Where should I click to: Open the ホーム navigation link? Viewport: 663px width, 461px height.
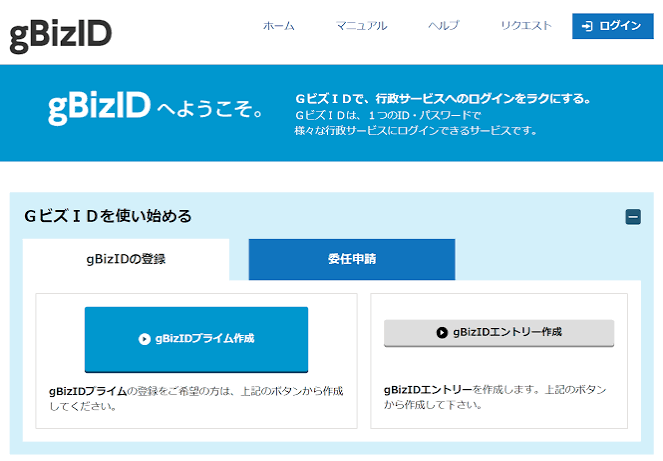coord(279,26)
